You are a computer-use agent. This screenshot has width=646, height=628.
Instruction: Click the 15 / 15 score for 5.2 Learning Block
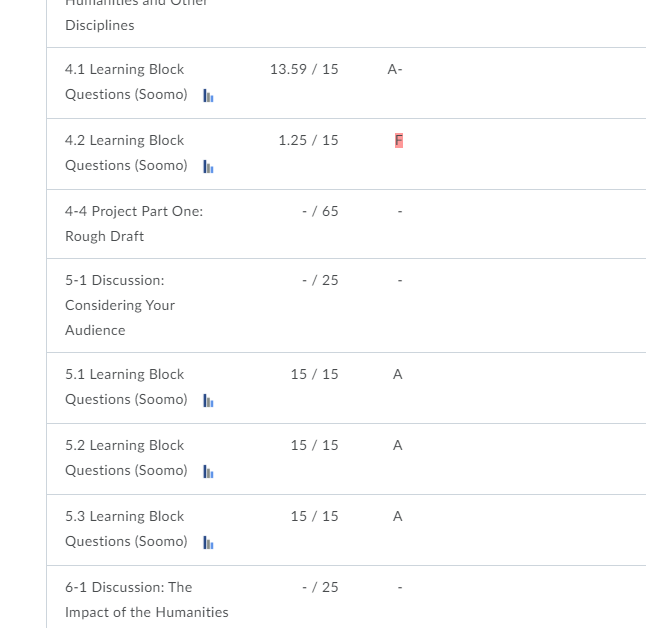pyautogui.click(x=314, y=445)
